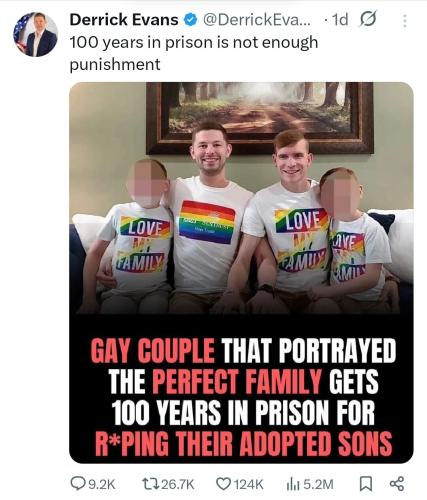Image resolution: width=427 pixels, height=500 pixels.
Task: Click the 124K likes count
Action: coord(249,484)
